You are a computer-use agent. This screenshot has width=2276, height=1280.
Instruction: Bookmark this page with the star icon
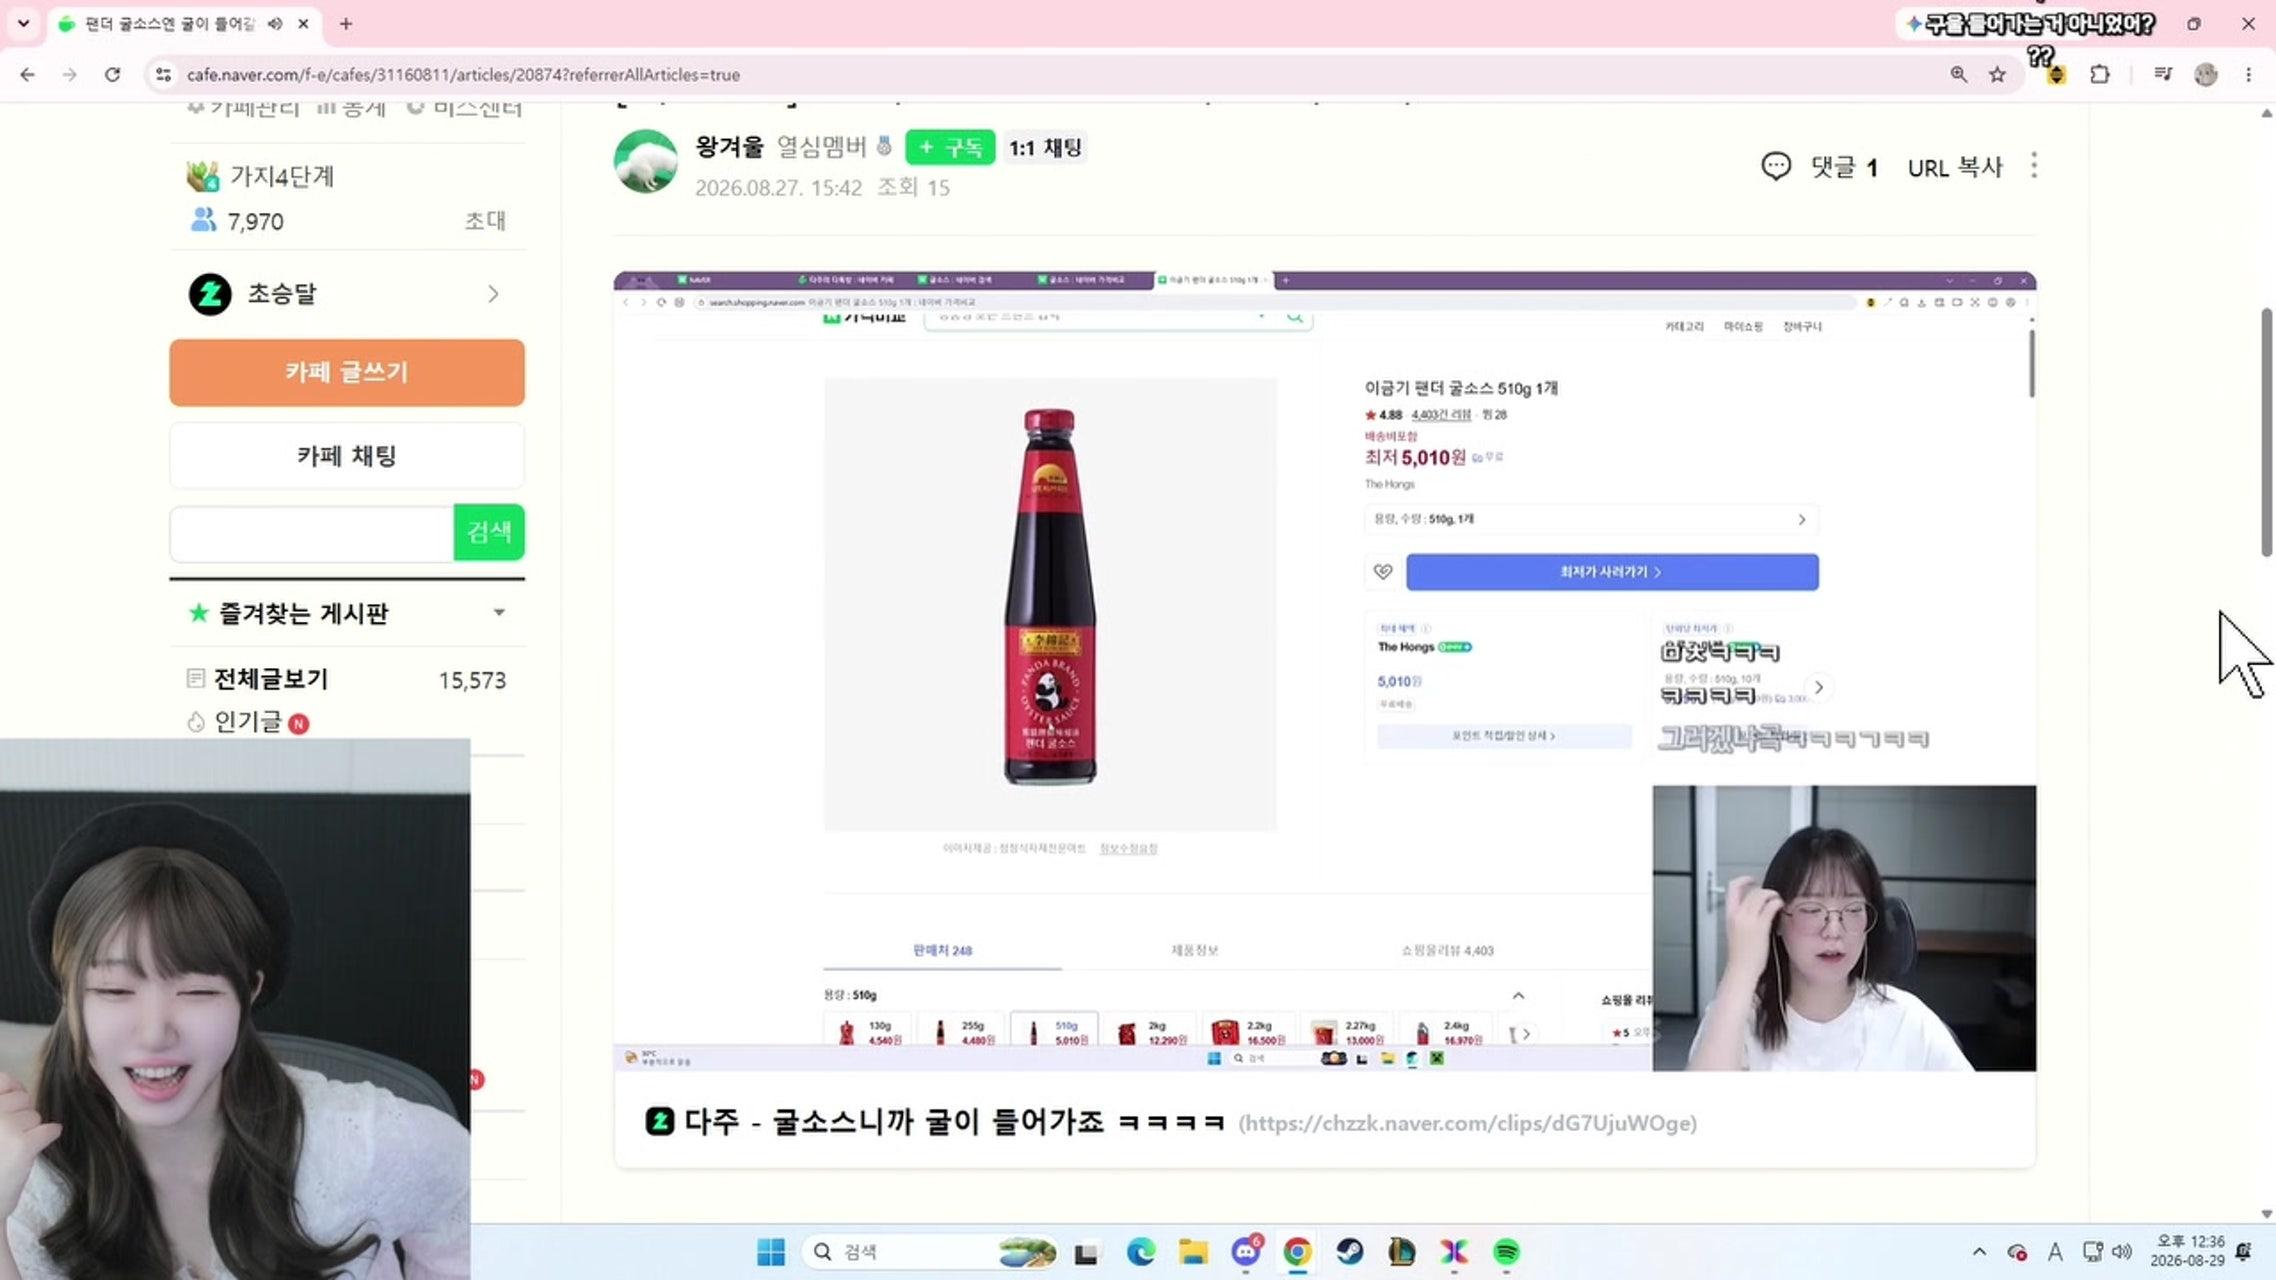coord(1997,75)
